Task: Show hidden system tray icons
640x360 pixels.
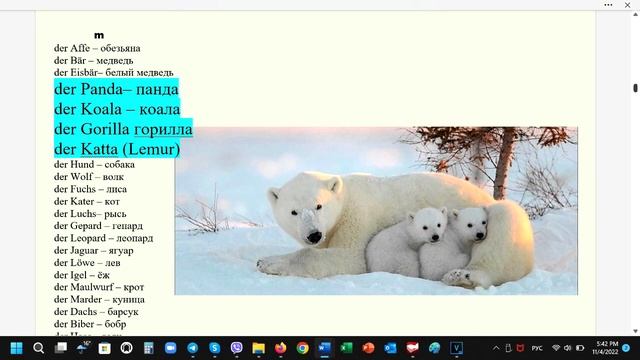Action: click(x=496, y=348)
